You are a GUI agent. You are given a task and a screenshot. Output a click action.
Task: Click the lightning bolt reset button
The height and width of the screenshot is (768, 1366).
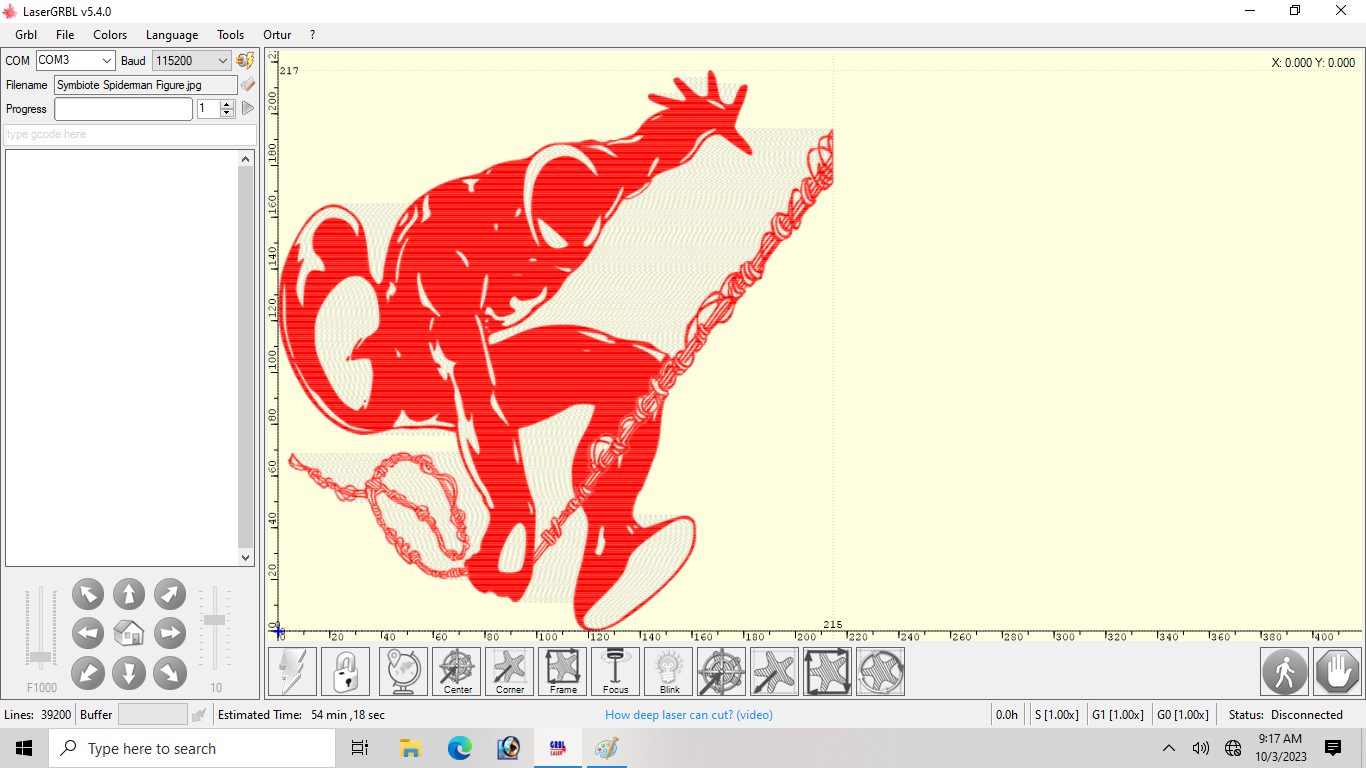pyautogui.click(x=293, y=671)
